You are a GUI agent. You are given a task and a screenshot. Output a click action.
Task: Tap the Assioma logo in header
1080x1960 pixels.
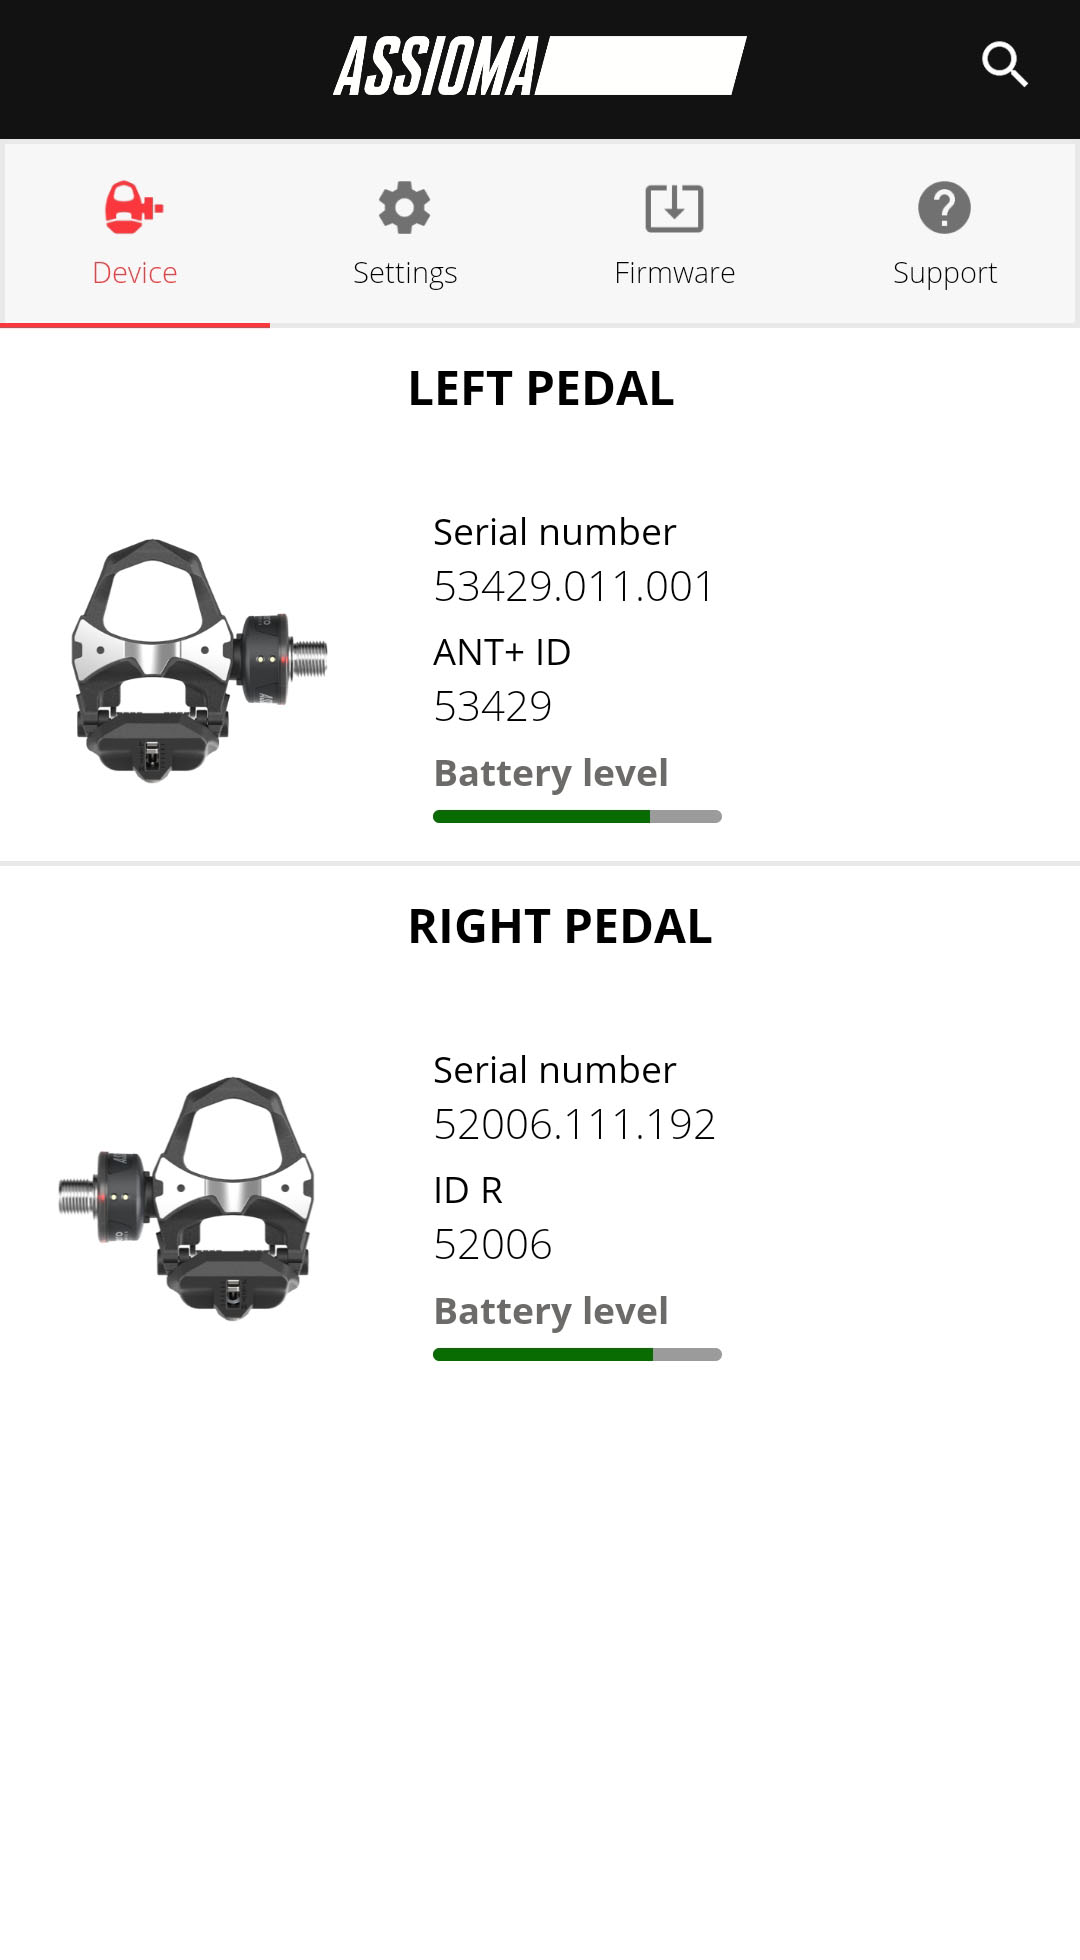click(x=540, y=66)
